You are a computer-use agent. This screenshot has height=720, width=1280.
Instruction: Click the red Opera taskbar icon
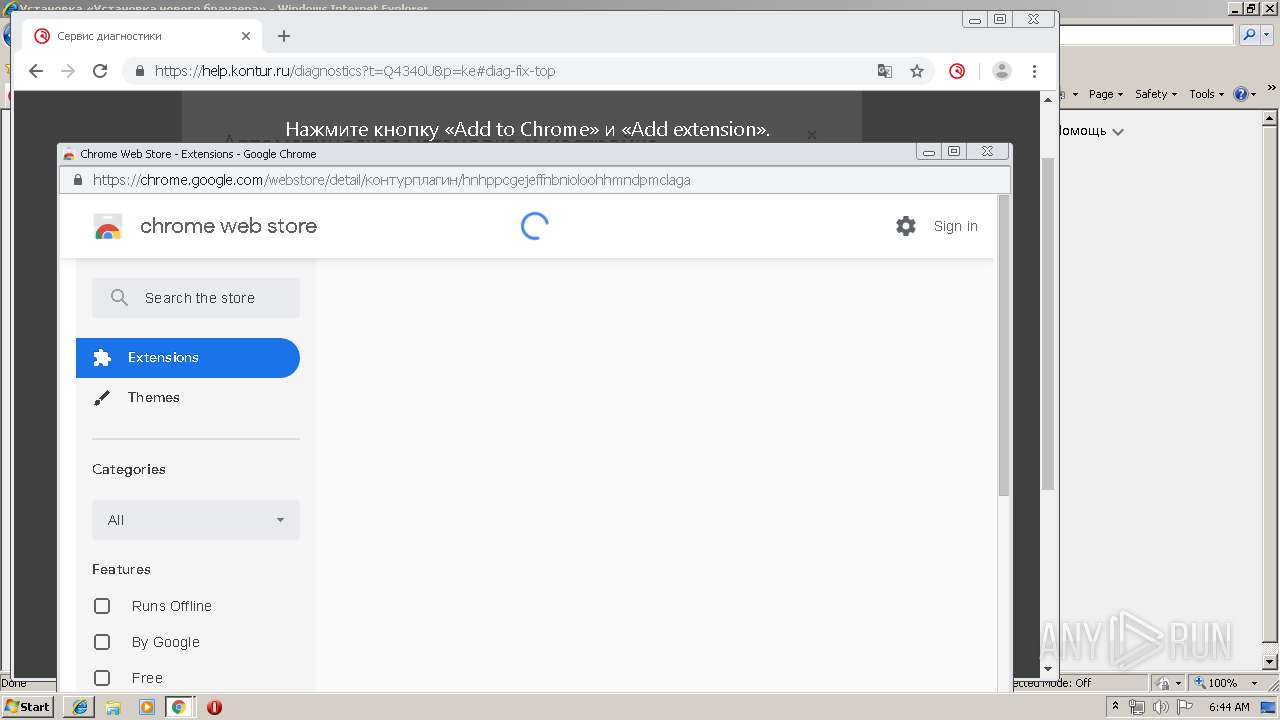pyautogui.click(x=214, y=707)
